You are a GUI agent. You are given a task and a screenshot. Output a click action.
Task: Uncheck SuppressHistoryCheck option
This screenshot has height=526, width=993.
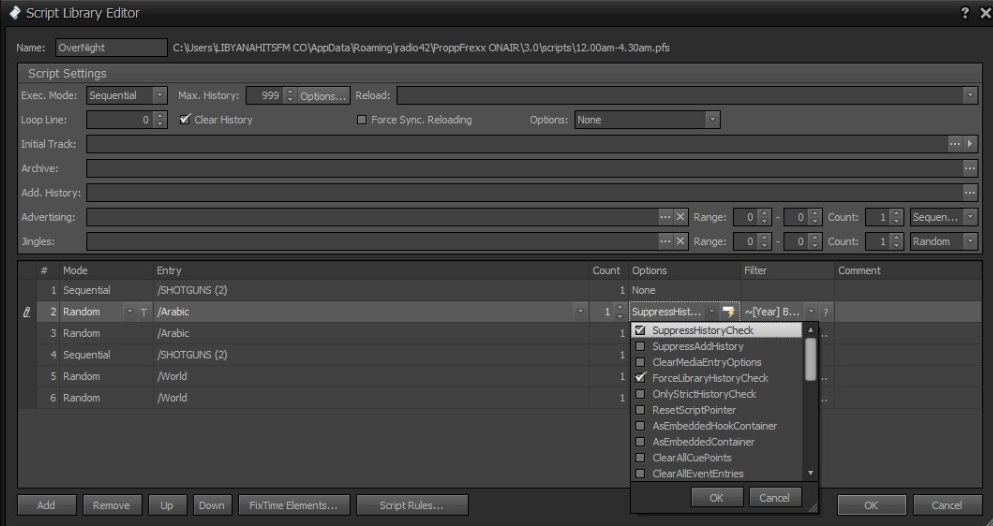640,330
